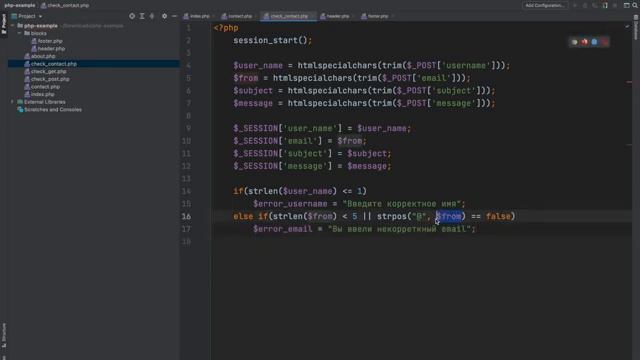The height and width of the screenshot is (360, 640).
Task: Click on session_start(); in editor
Action: pyautogui.click(x=272, y=40)
